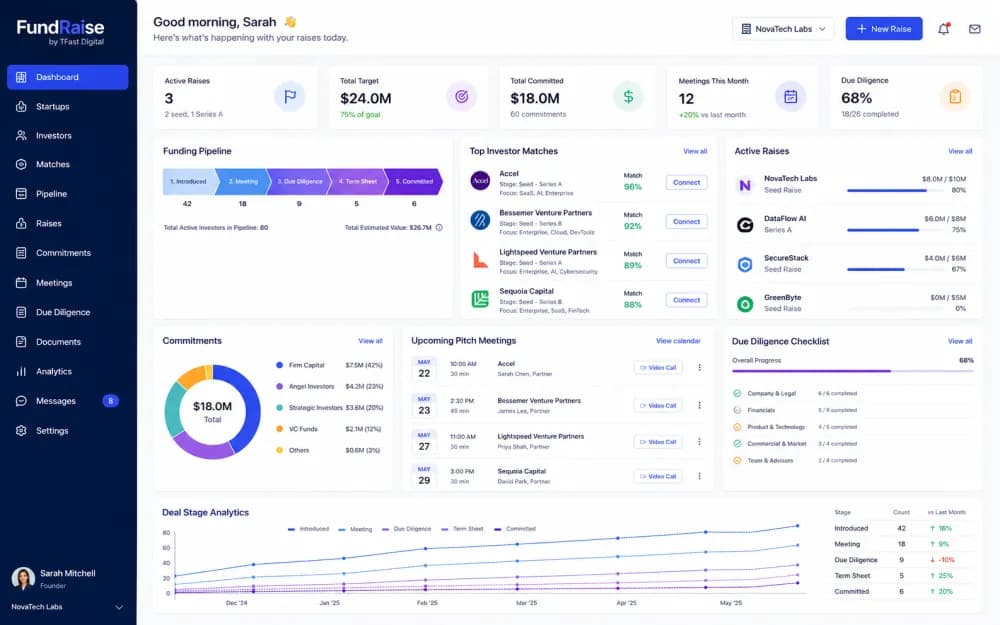This screenshot has width=1000, height=625.
Task: Open the notifications bell
Action: pyautogui.click(x=944, y=29)
